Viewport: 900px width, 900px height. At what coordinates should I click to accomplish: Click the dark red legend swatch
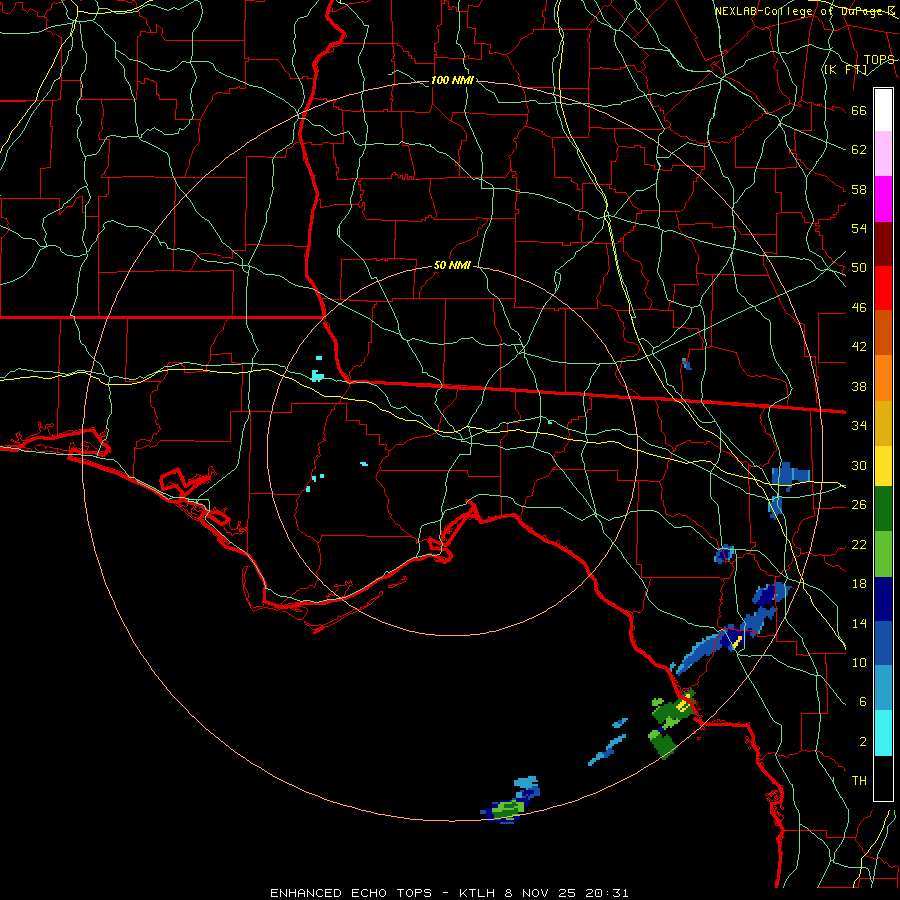point(883,244)
